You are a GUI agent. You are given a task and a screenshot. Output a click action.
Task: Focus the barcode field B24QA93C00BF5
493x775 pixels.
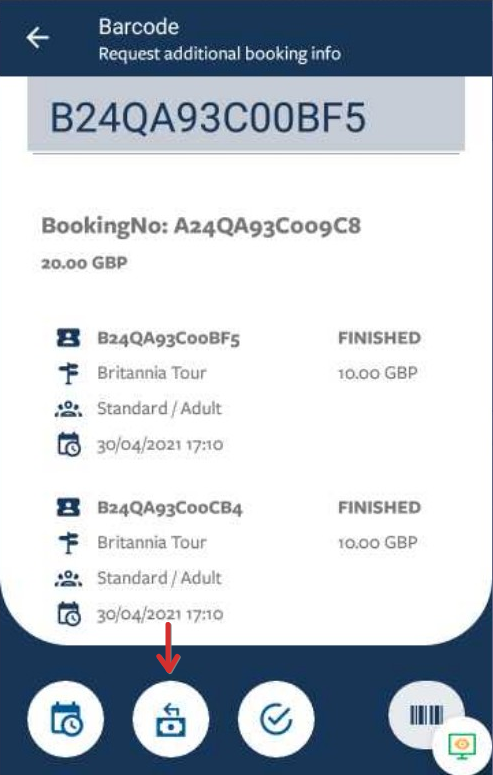[x=246, y=114]
